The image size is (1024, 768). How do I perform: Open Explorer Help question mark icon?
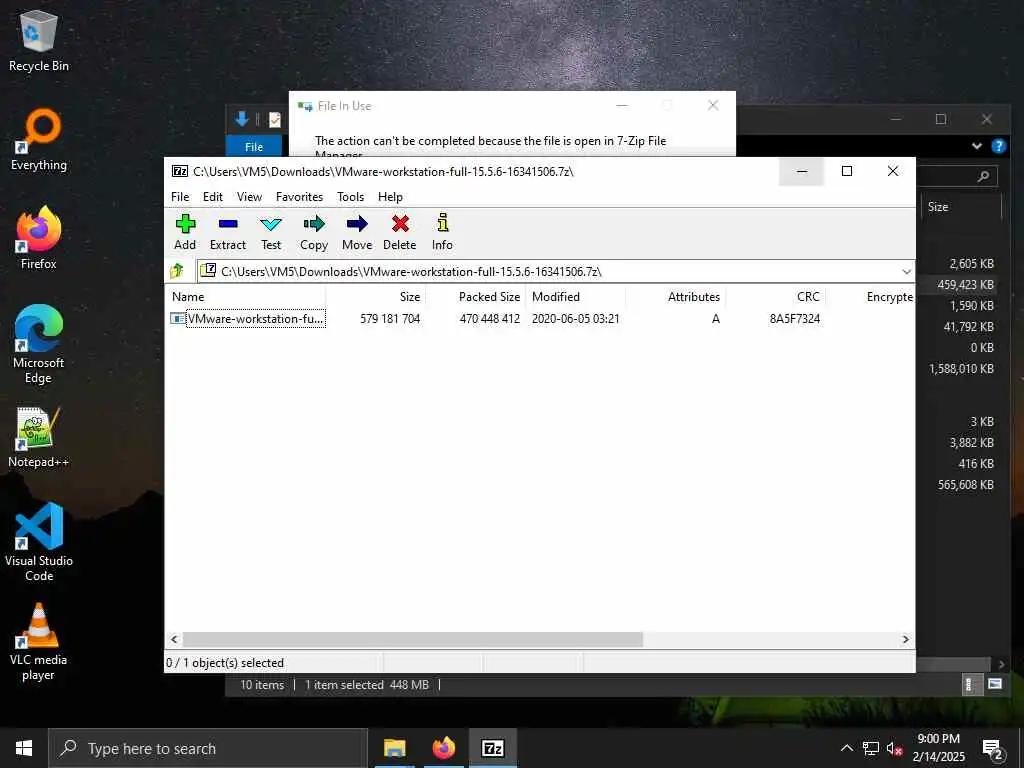999,146
